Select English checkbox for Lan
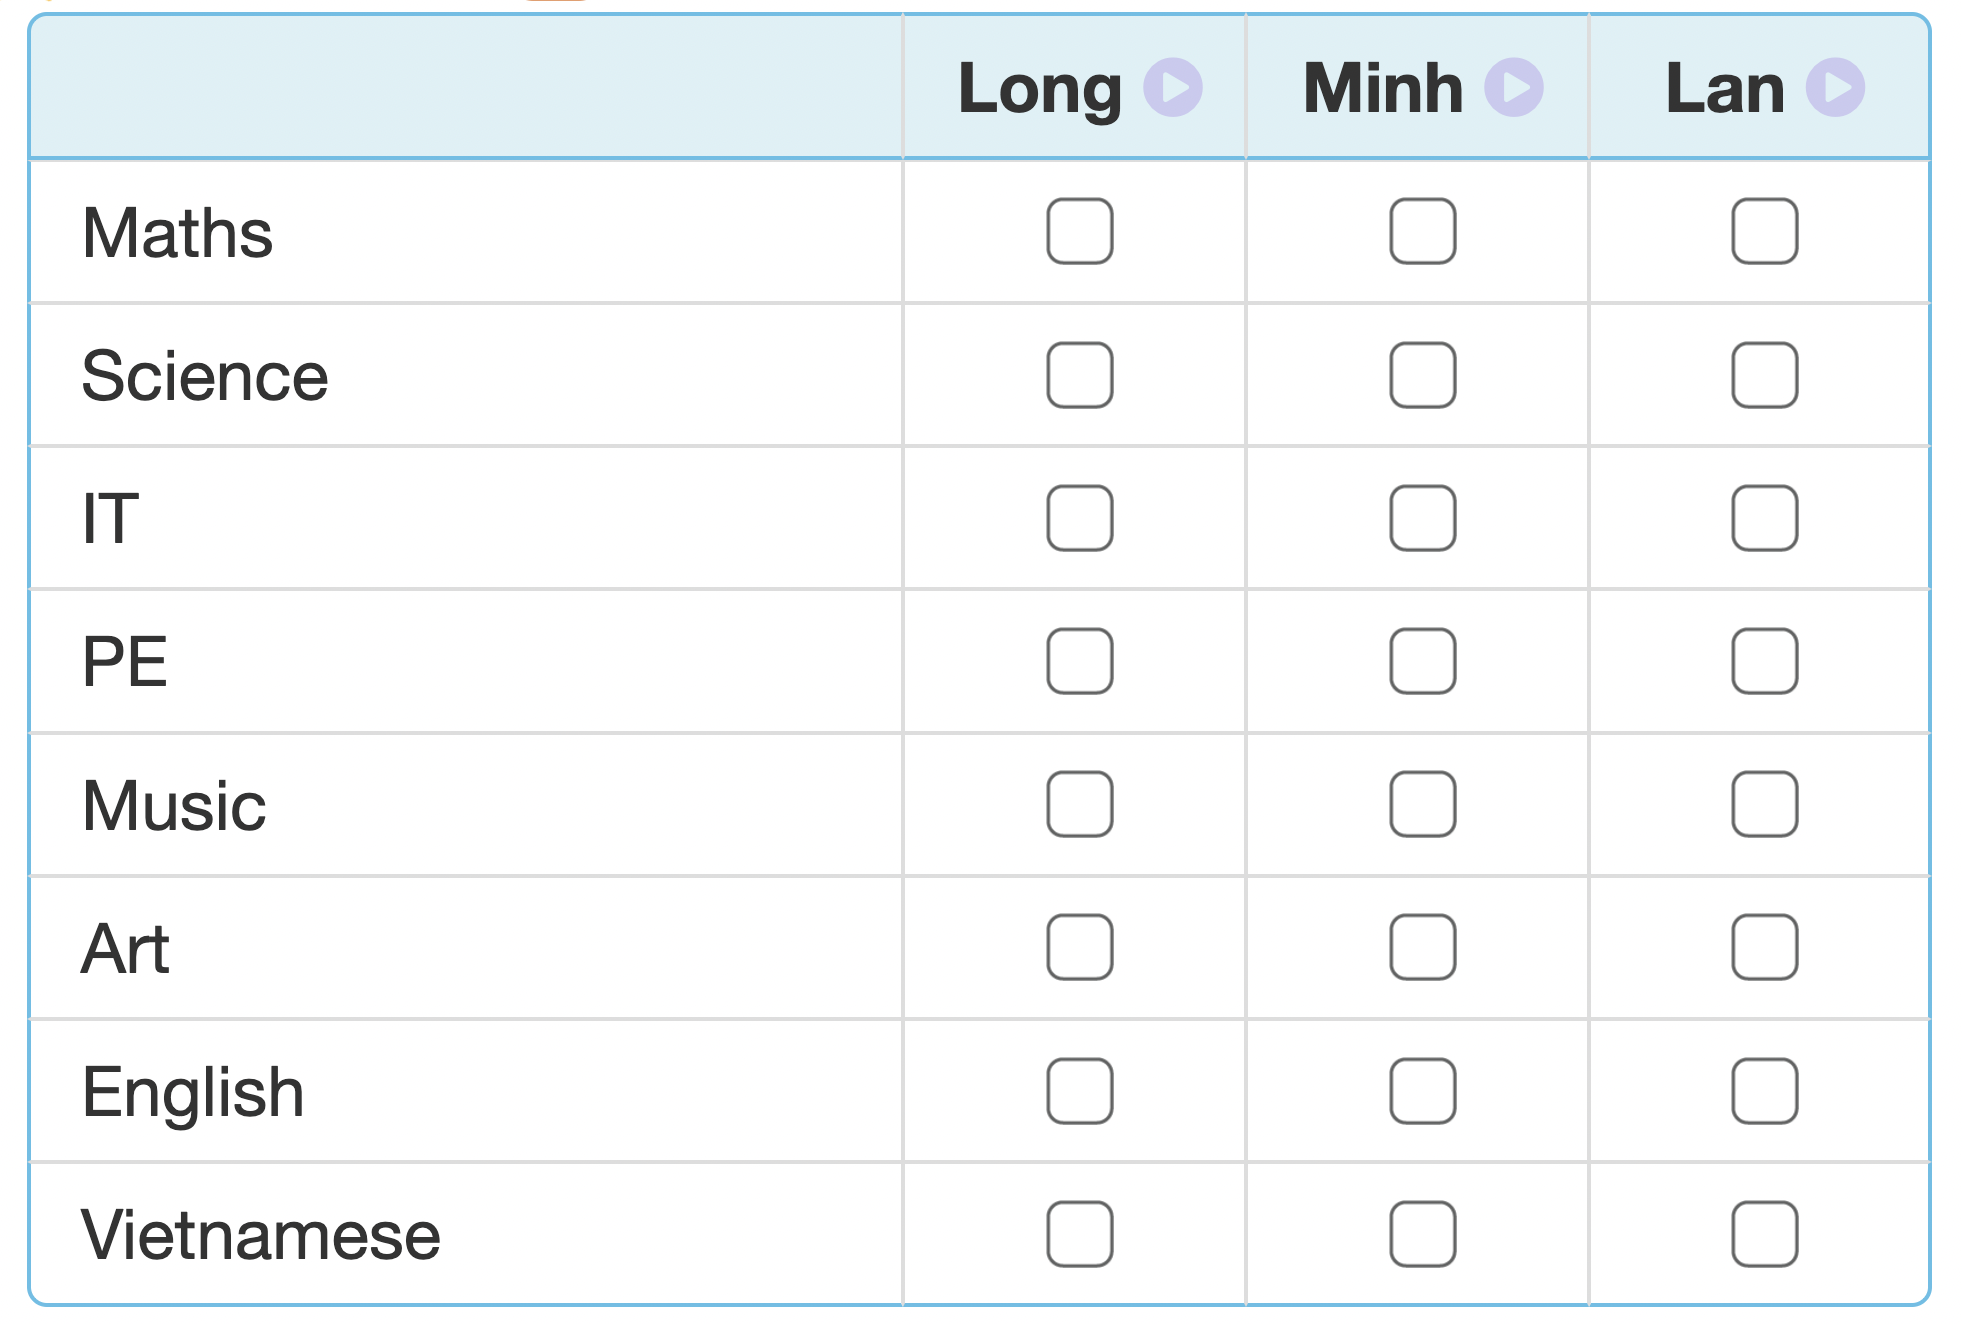Viewport: 1962px width, 1324px height. [x=1764, y=1091]
